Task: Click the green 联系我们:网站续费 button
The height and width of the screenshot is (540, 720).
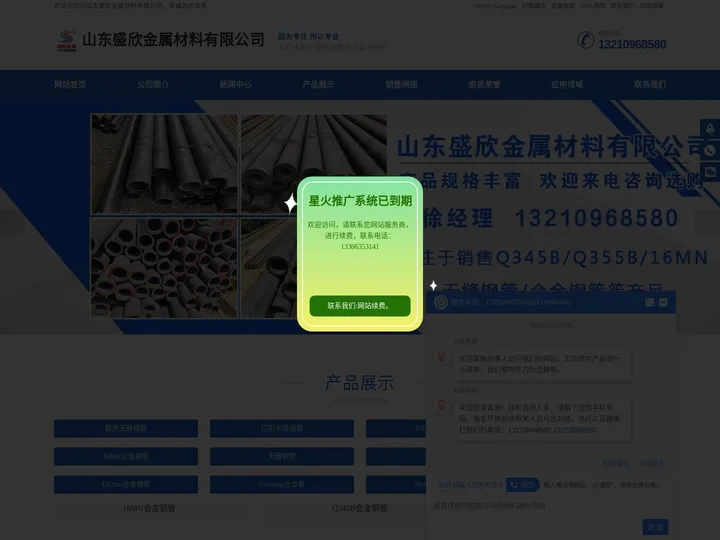Action: pos(360,305)
